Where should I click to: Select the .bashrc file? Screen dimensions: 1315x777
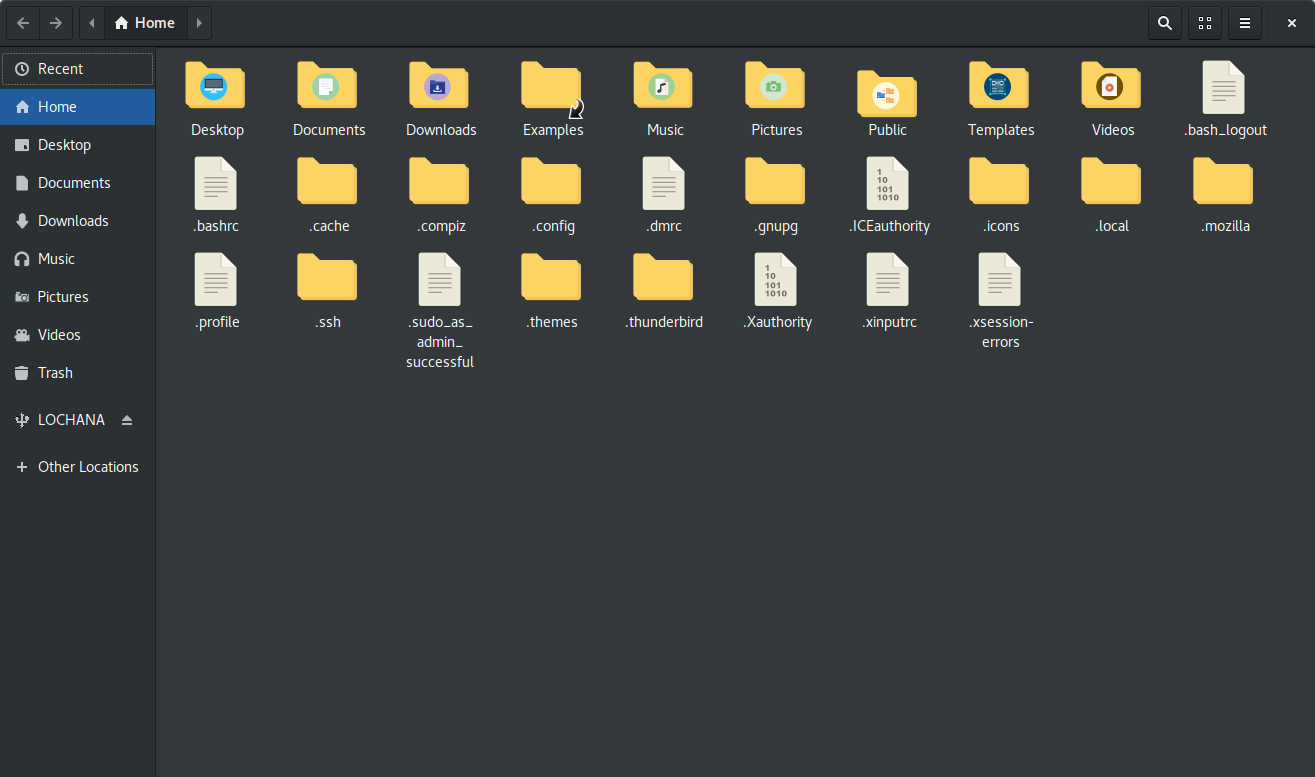click(x=215, y=183)
